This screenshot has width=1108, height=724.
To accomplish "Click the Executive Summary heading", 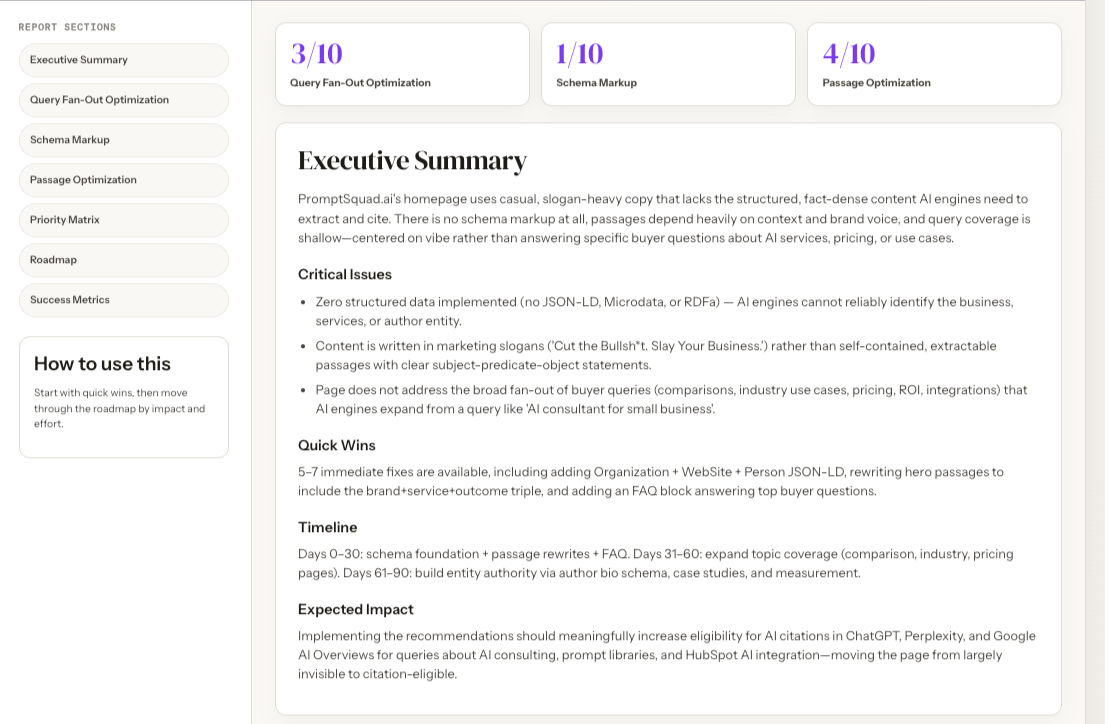I will pyautogui.click(x=412, y=160).
